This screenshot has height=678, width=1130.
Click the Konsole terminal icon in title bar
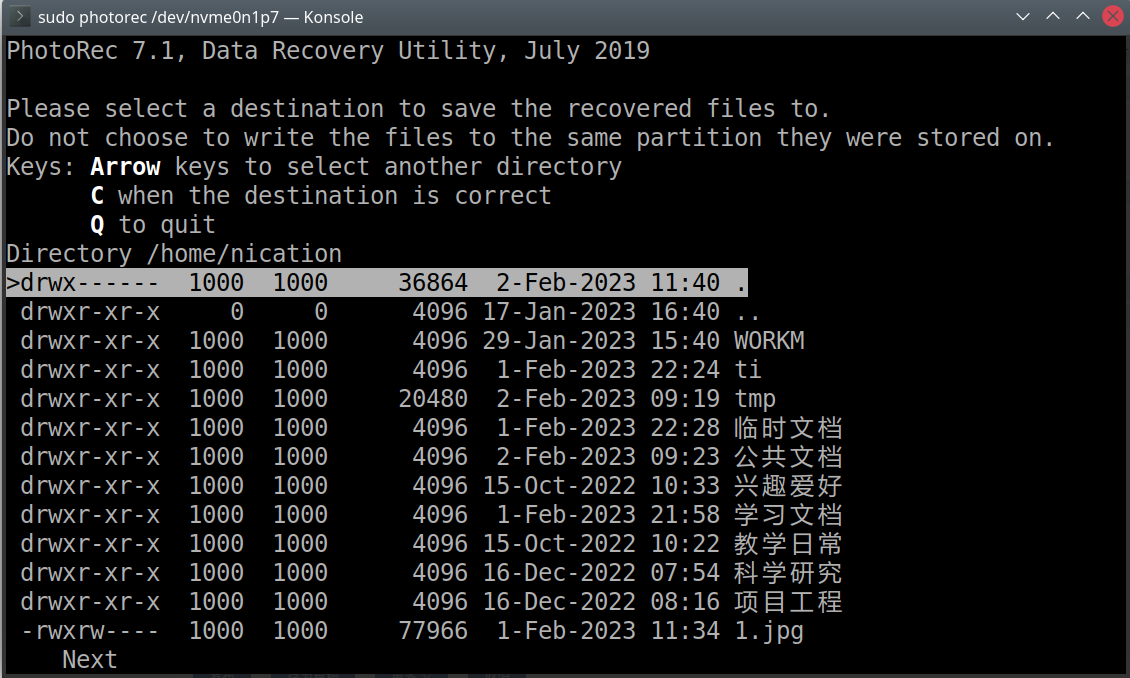click(19, 17)
